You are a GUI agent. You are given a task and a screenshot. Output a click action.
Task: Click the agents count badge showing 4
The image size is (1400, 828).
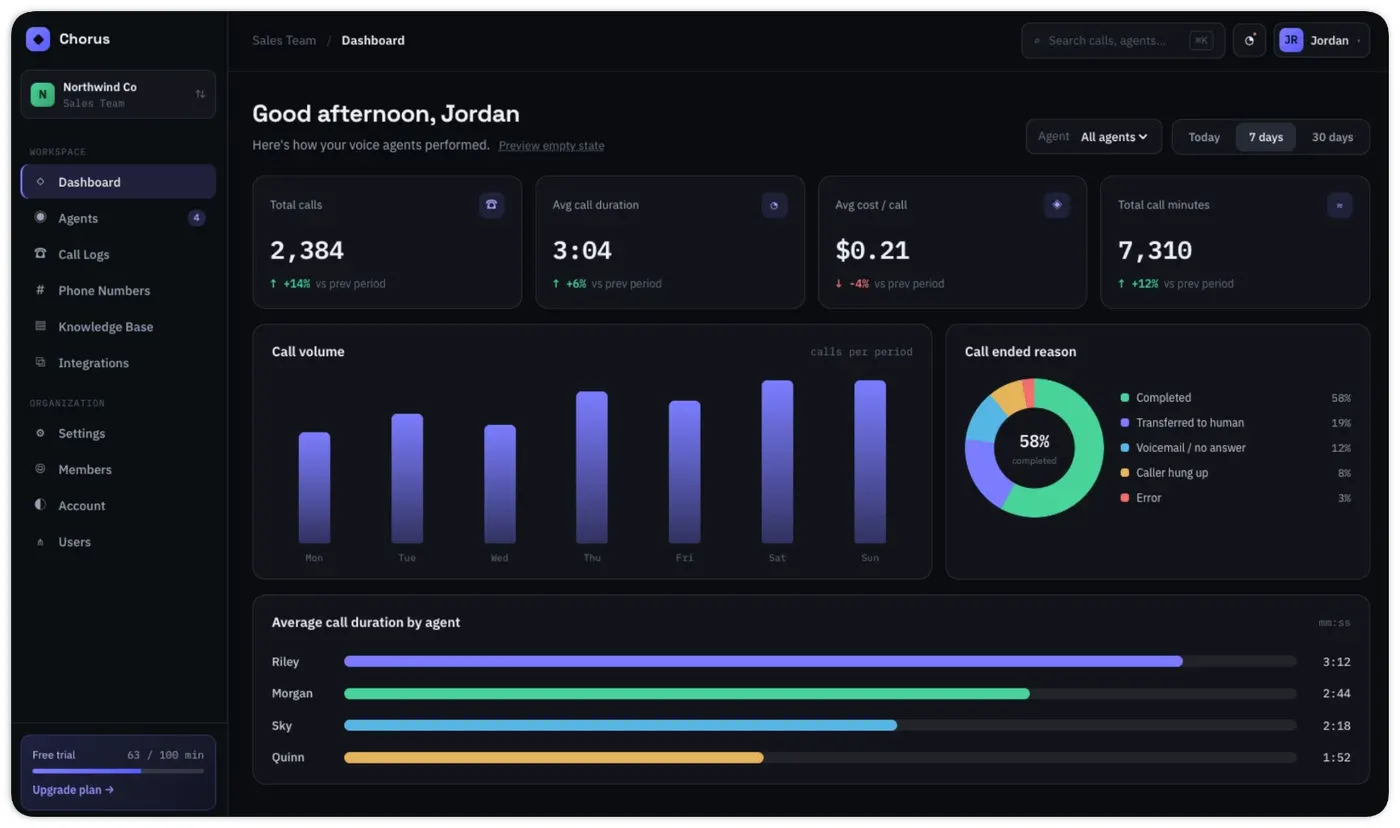click(x=197, y=218)
